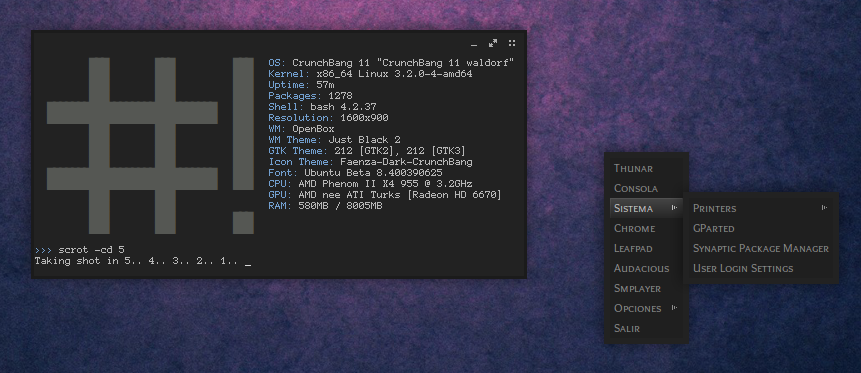
Task: Minimize the terminal window
Action: (474, 44)
